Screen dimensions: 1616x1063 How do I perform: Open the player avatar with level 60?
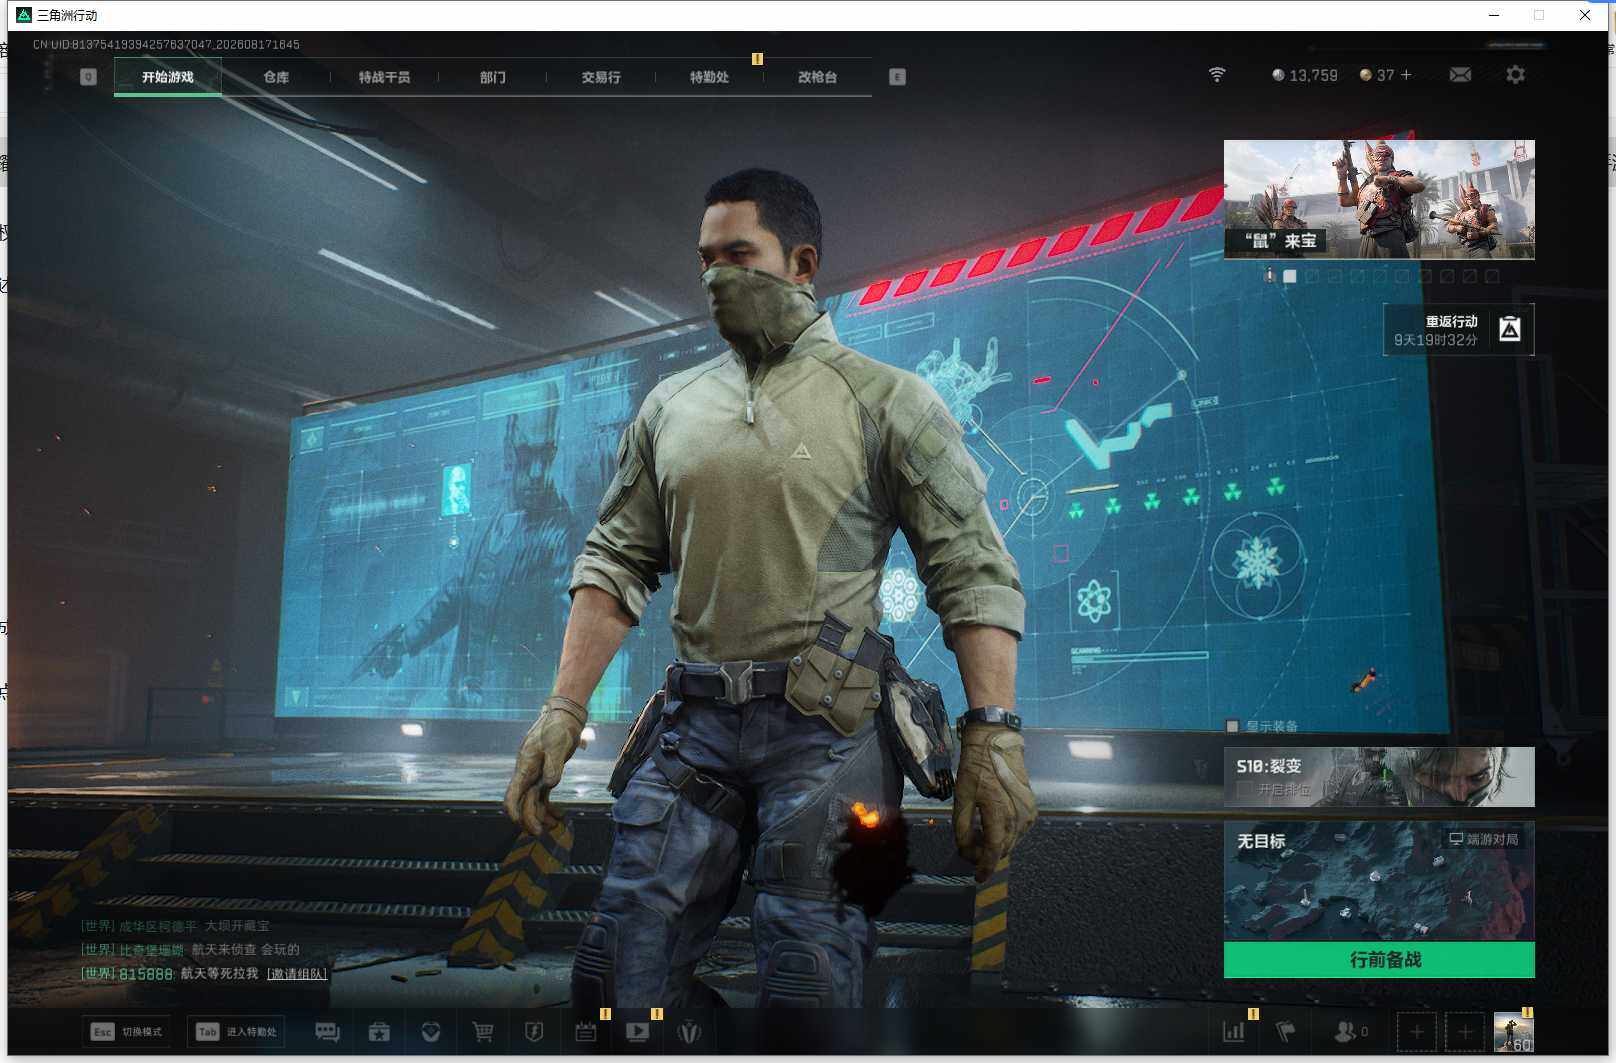1513,1032
